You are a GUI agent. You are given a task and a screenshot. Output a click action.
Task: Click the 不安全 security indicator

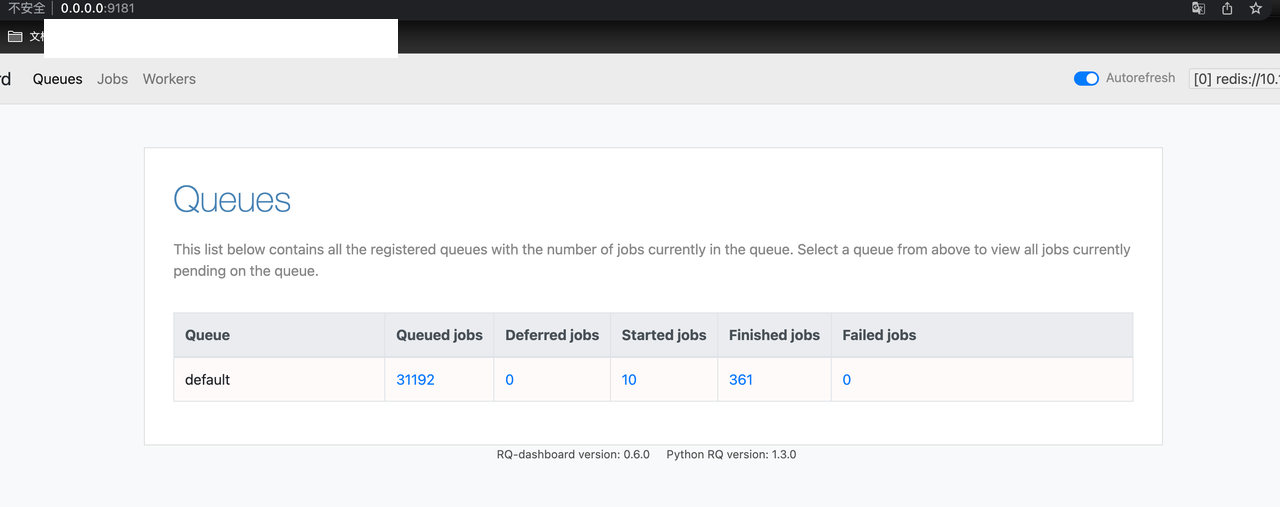click(27, 8)
